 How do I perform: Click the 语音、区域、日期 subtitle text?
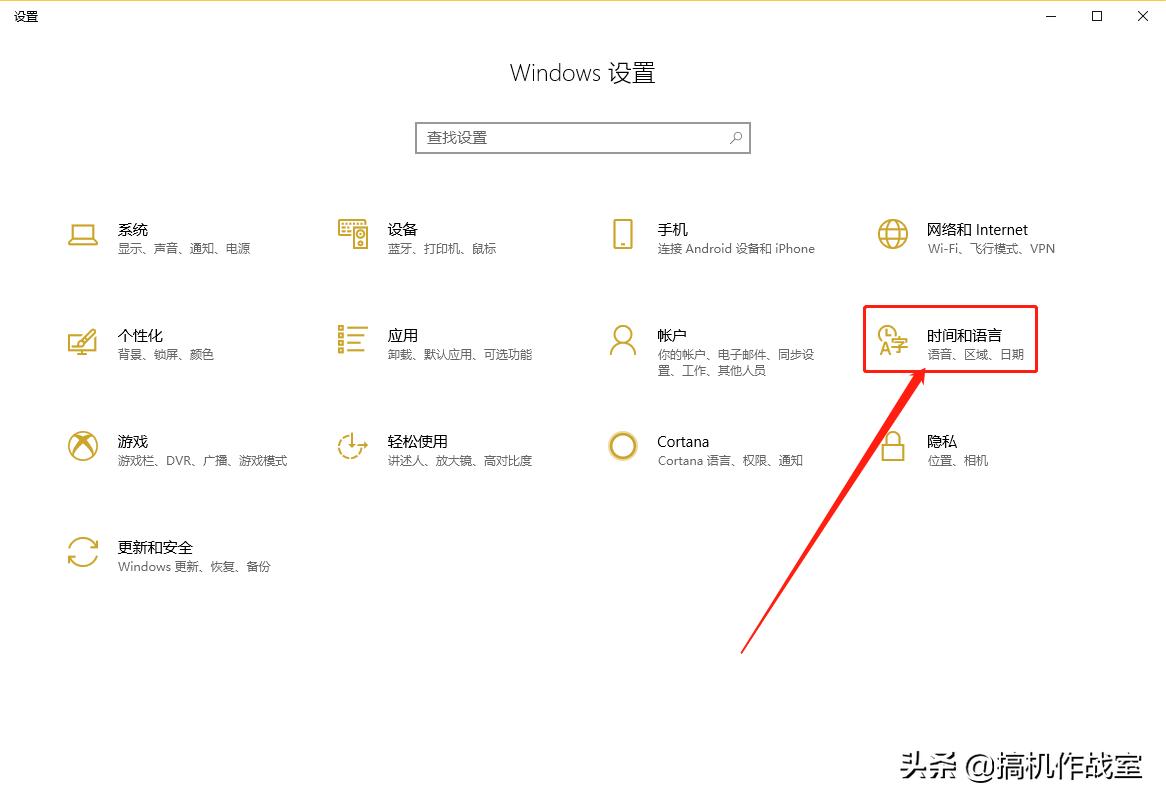(x=978, y=354)
